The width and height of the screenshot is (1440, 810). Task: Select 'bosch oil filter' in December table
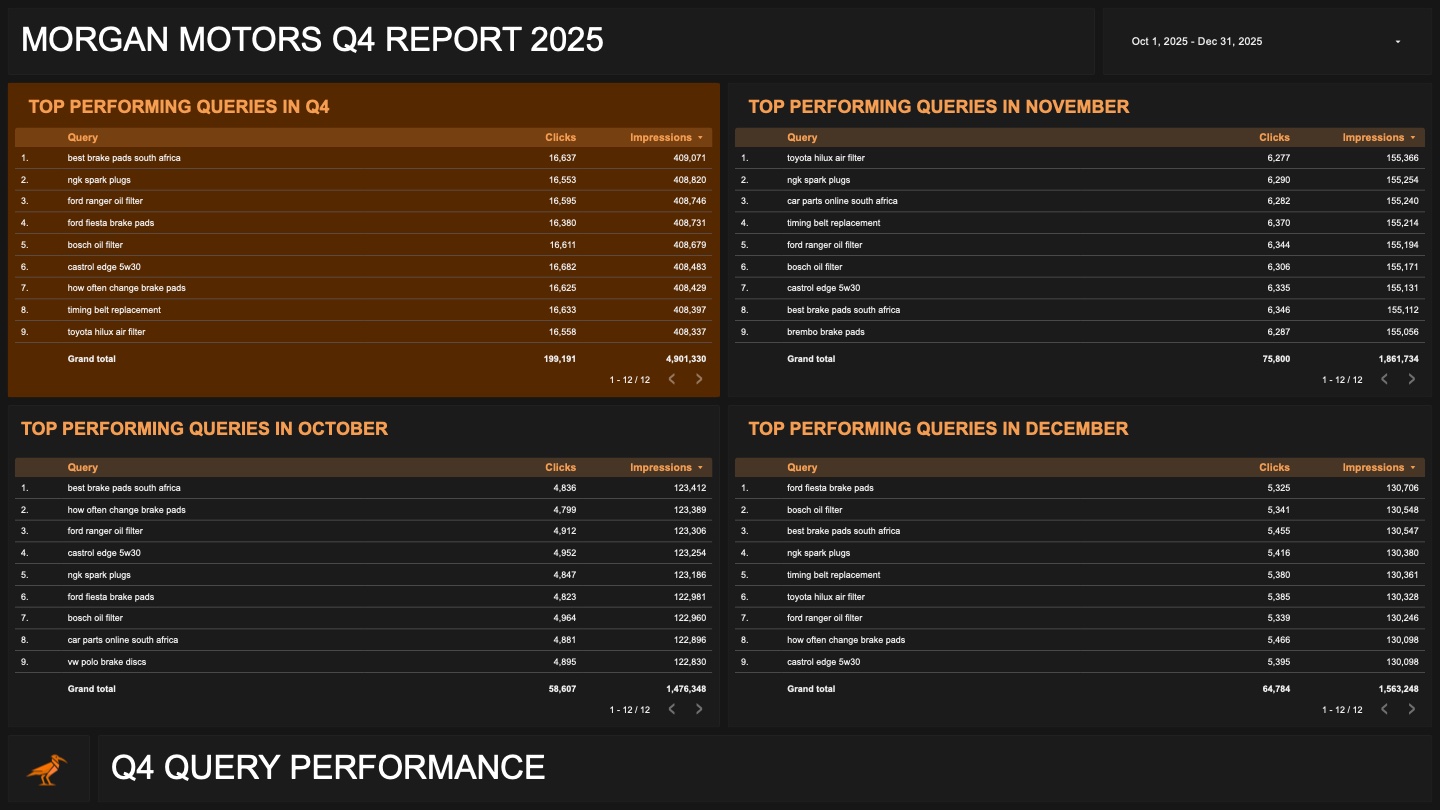(x=814, y=510)
